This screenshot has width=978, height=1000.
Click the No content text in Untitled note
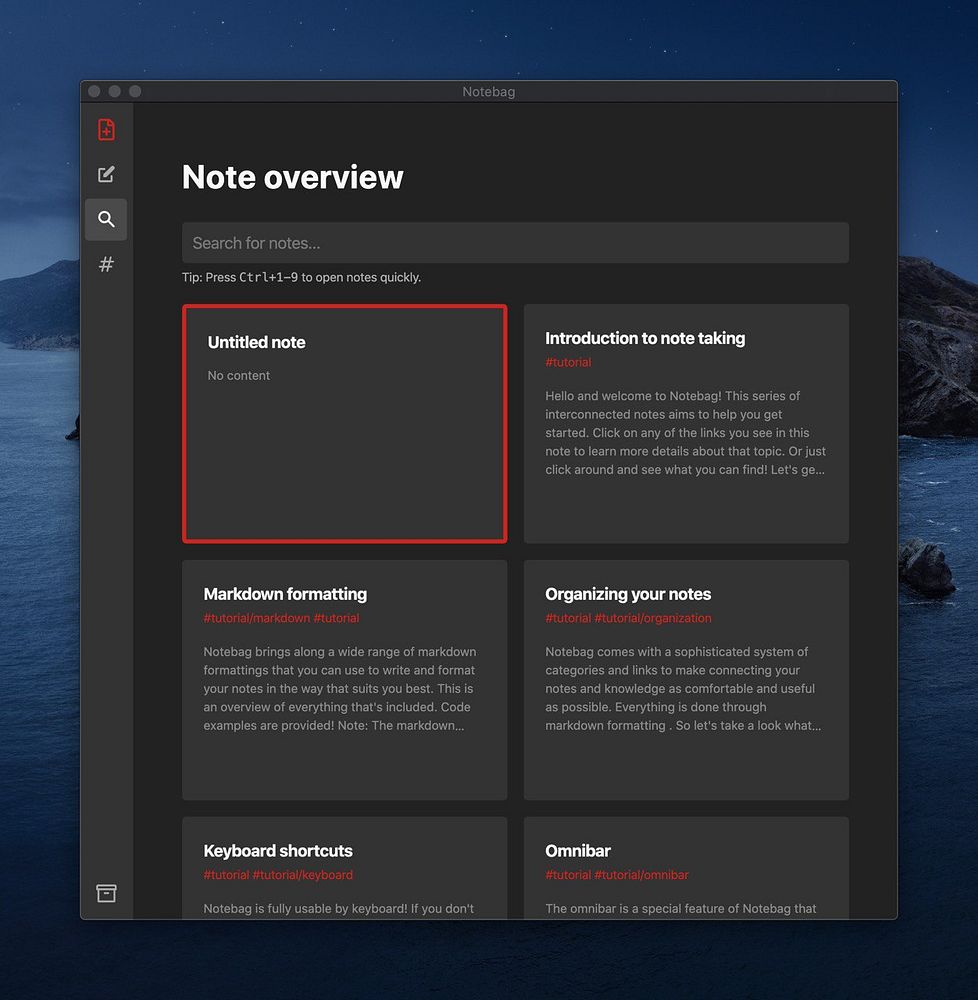point(238,376)
